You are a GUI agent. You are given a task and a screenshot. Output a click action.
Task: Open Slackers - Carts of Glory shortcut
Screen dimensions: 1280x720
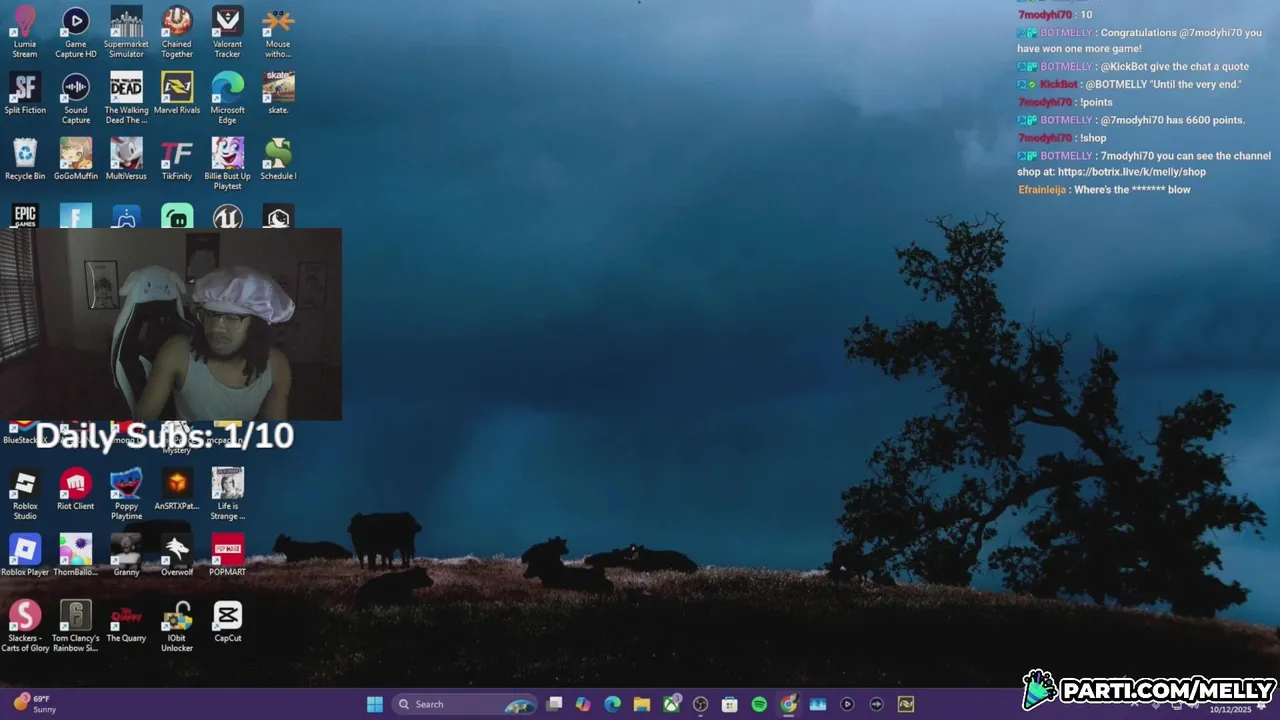[25, 626]
